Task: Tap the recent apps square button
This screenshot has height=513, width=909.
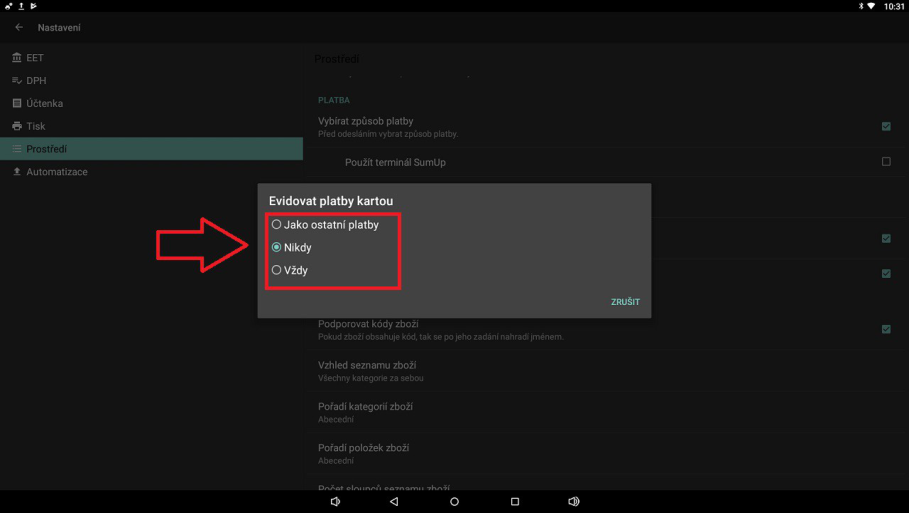Action: (515, 502)
